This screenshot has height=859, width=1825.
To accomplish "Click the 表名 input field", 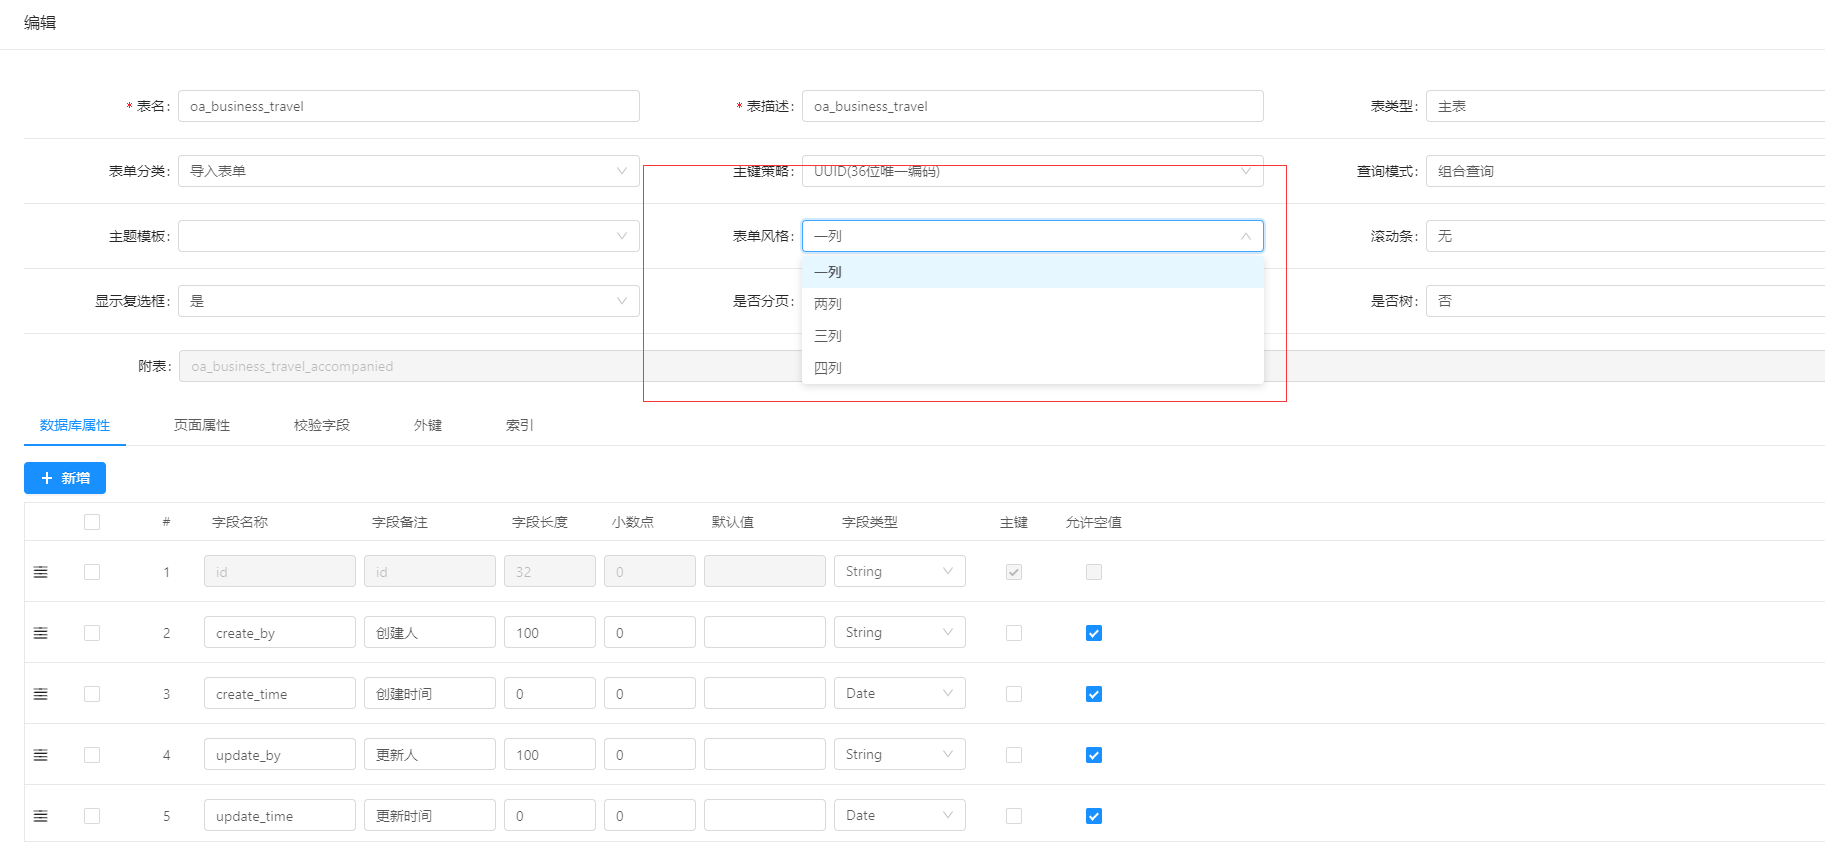I will 409,106.
